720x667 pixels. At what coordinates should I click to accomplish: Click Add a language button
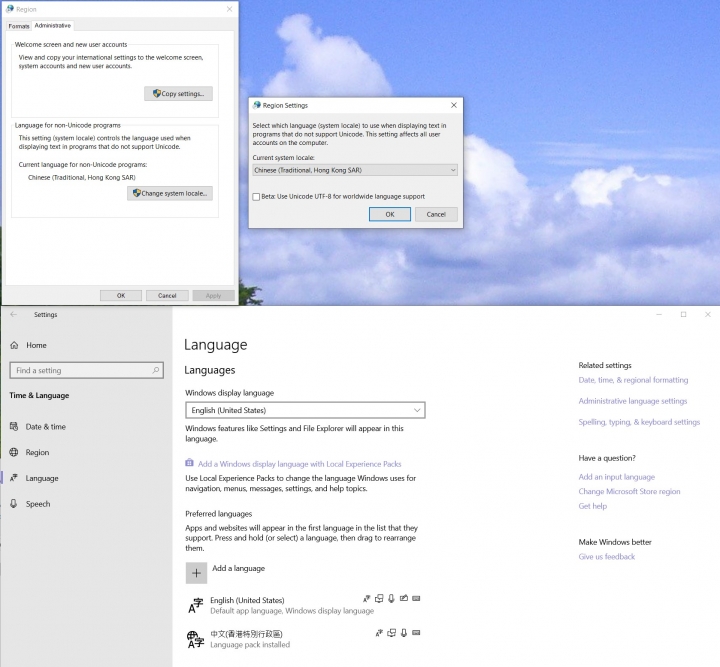click(225, 573)
